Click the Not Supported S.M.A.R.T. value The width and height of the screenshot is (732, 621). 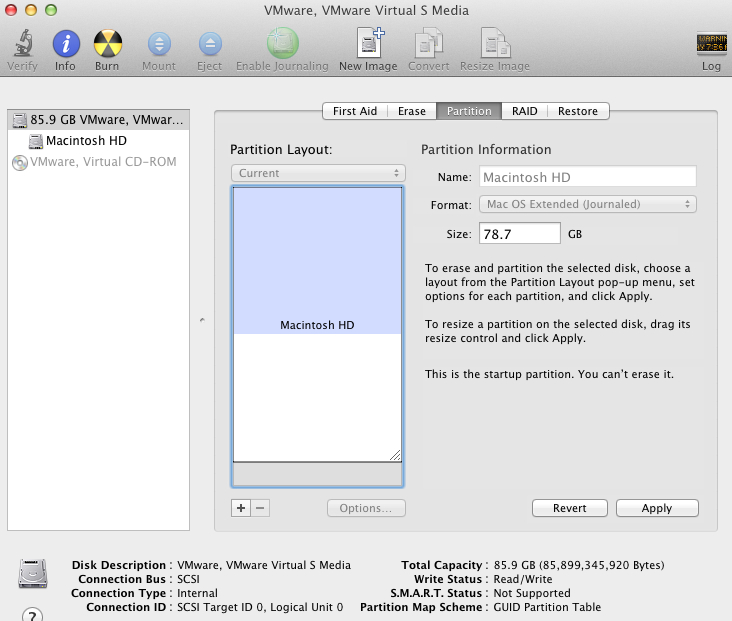click(x=532, y=593)
